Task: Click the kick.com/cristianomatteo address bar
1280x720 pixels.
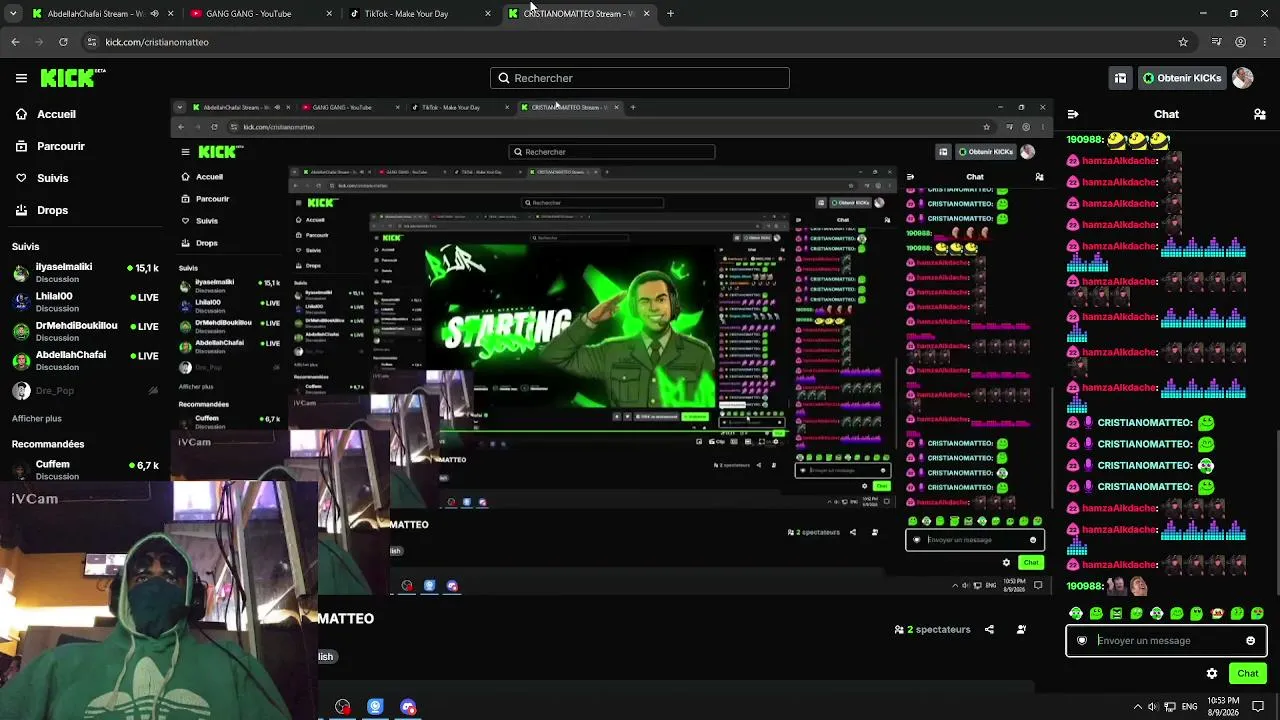Action: click(x=637, y=42)
